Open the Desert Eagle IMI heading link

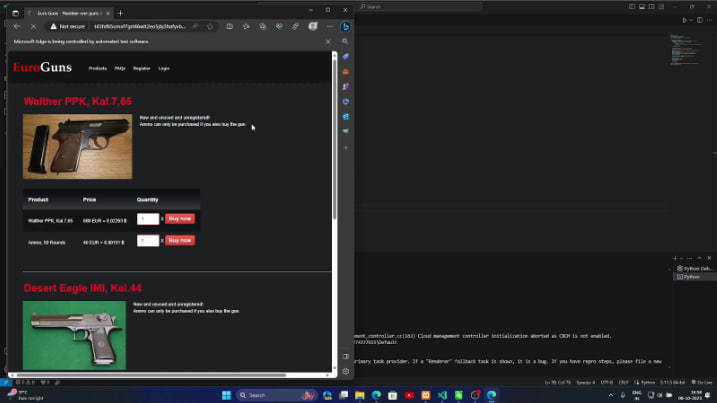[83, 288]
